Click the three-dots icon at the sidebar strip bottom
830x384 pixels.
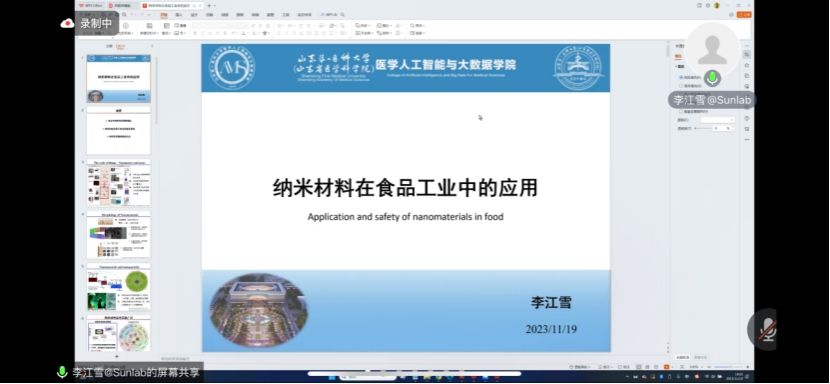coord(747,139)
